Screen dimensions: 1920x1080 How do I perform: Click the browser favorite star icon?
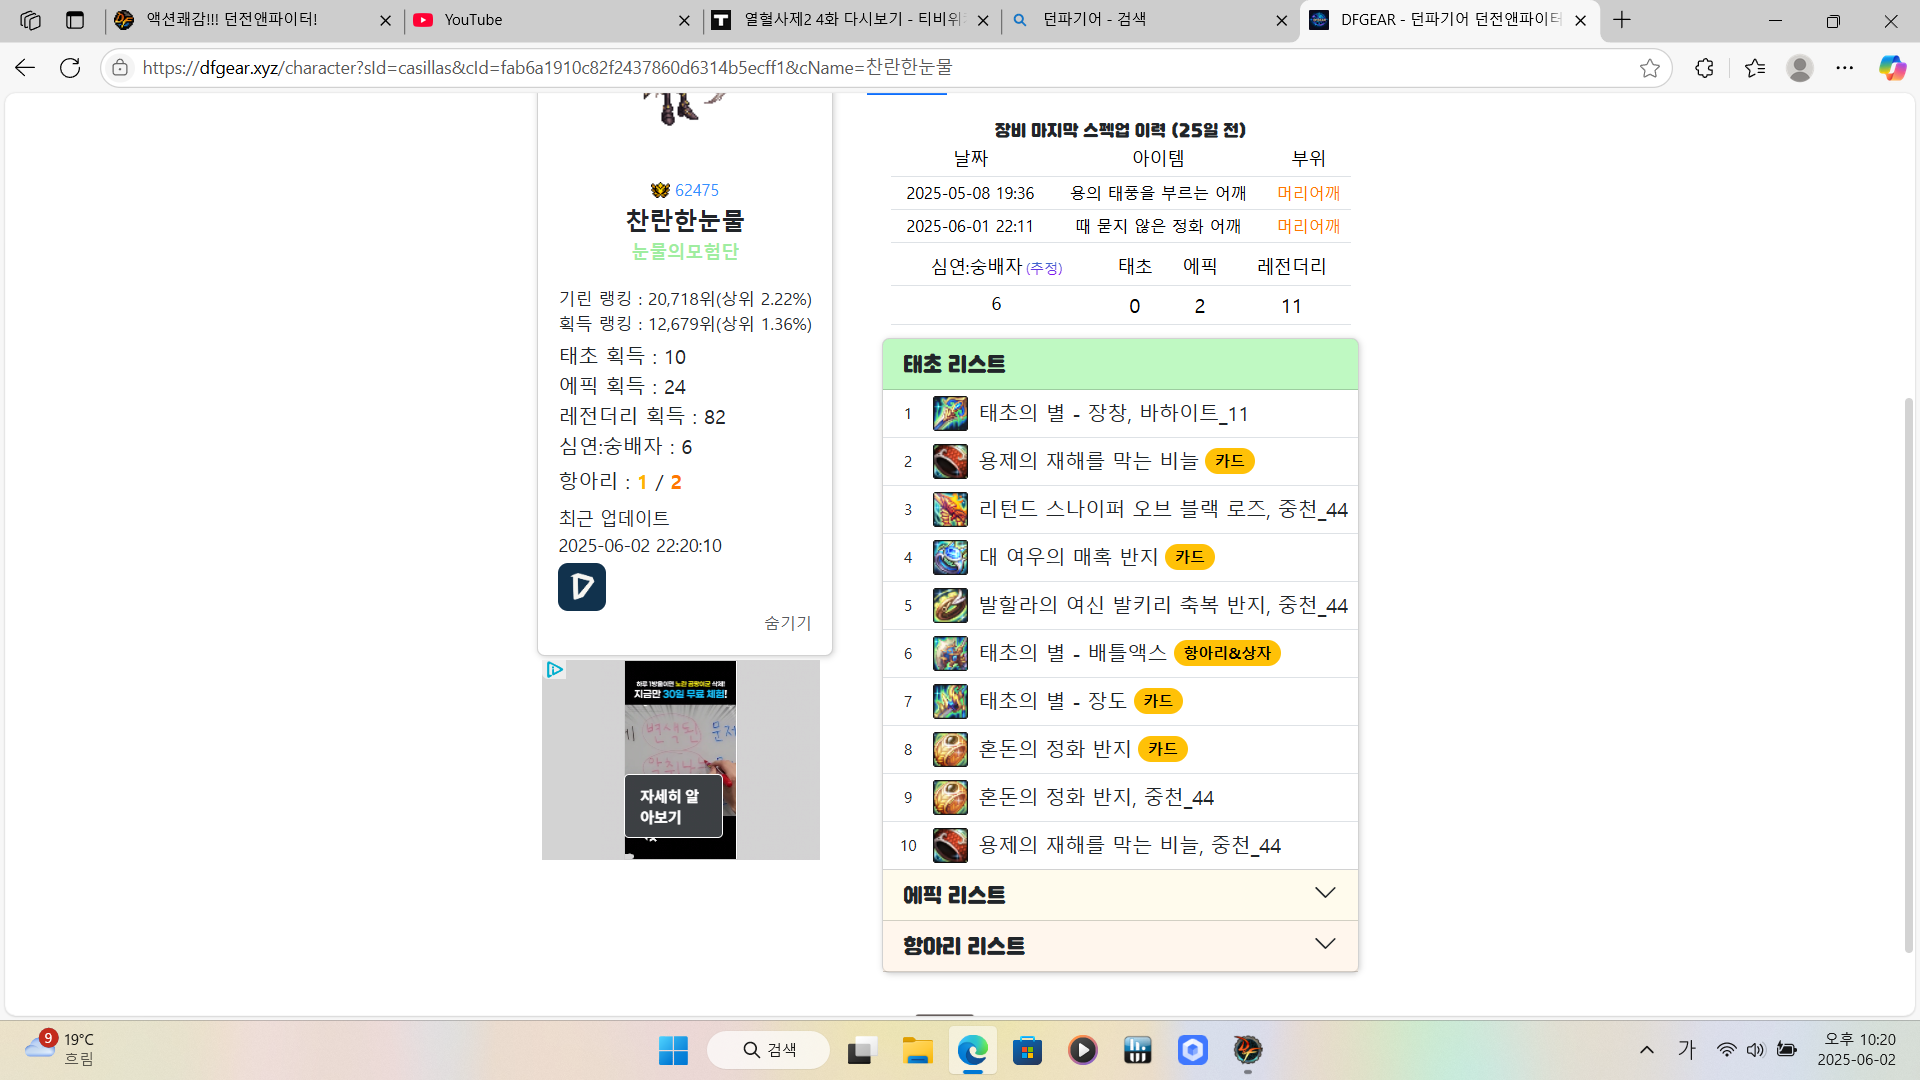click(x=1649, y=68)
